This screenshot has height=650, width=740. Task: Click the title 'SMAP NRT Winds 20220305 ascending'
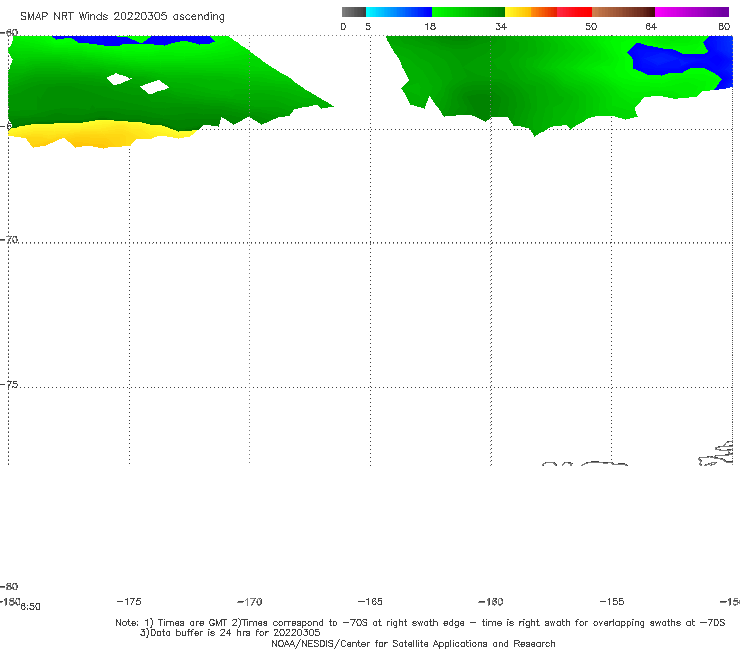coord(122,17)
